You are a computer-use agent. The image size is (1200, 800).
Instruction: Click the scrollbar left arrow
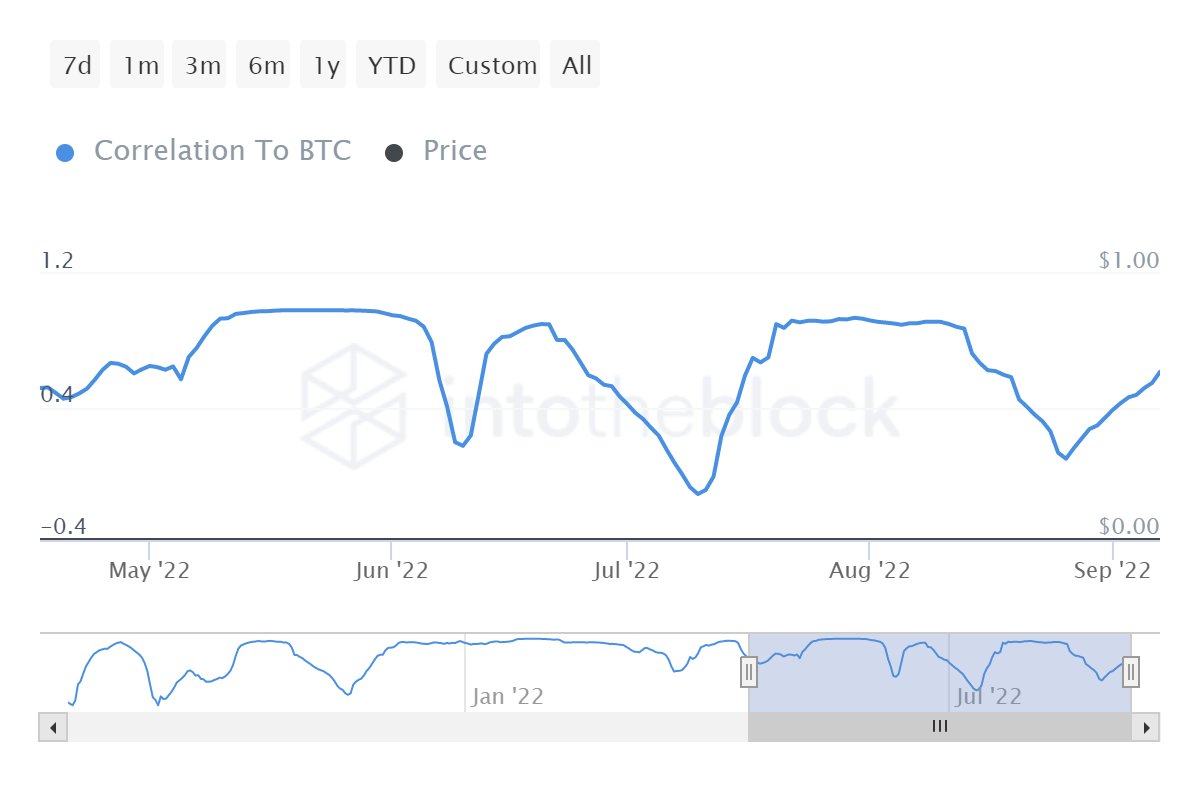[x=53, y=727]
